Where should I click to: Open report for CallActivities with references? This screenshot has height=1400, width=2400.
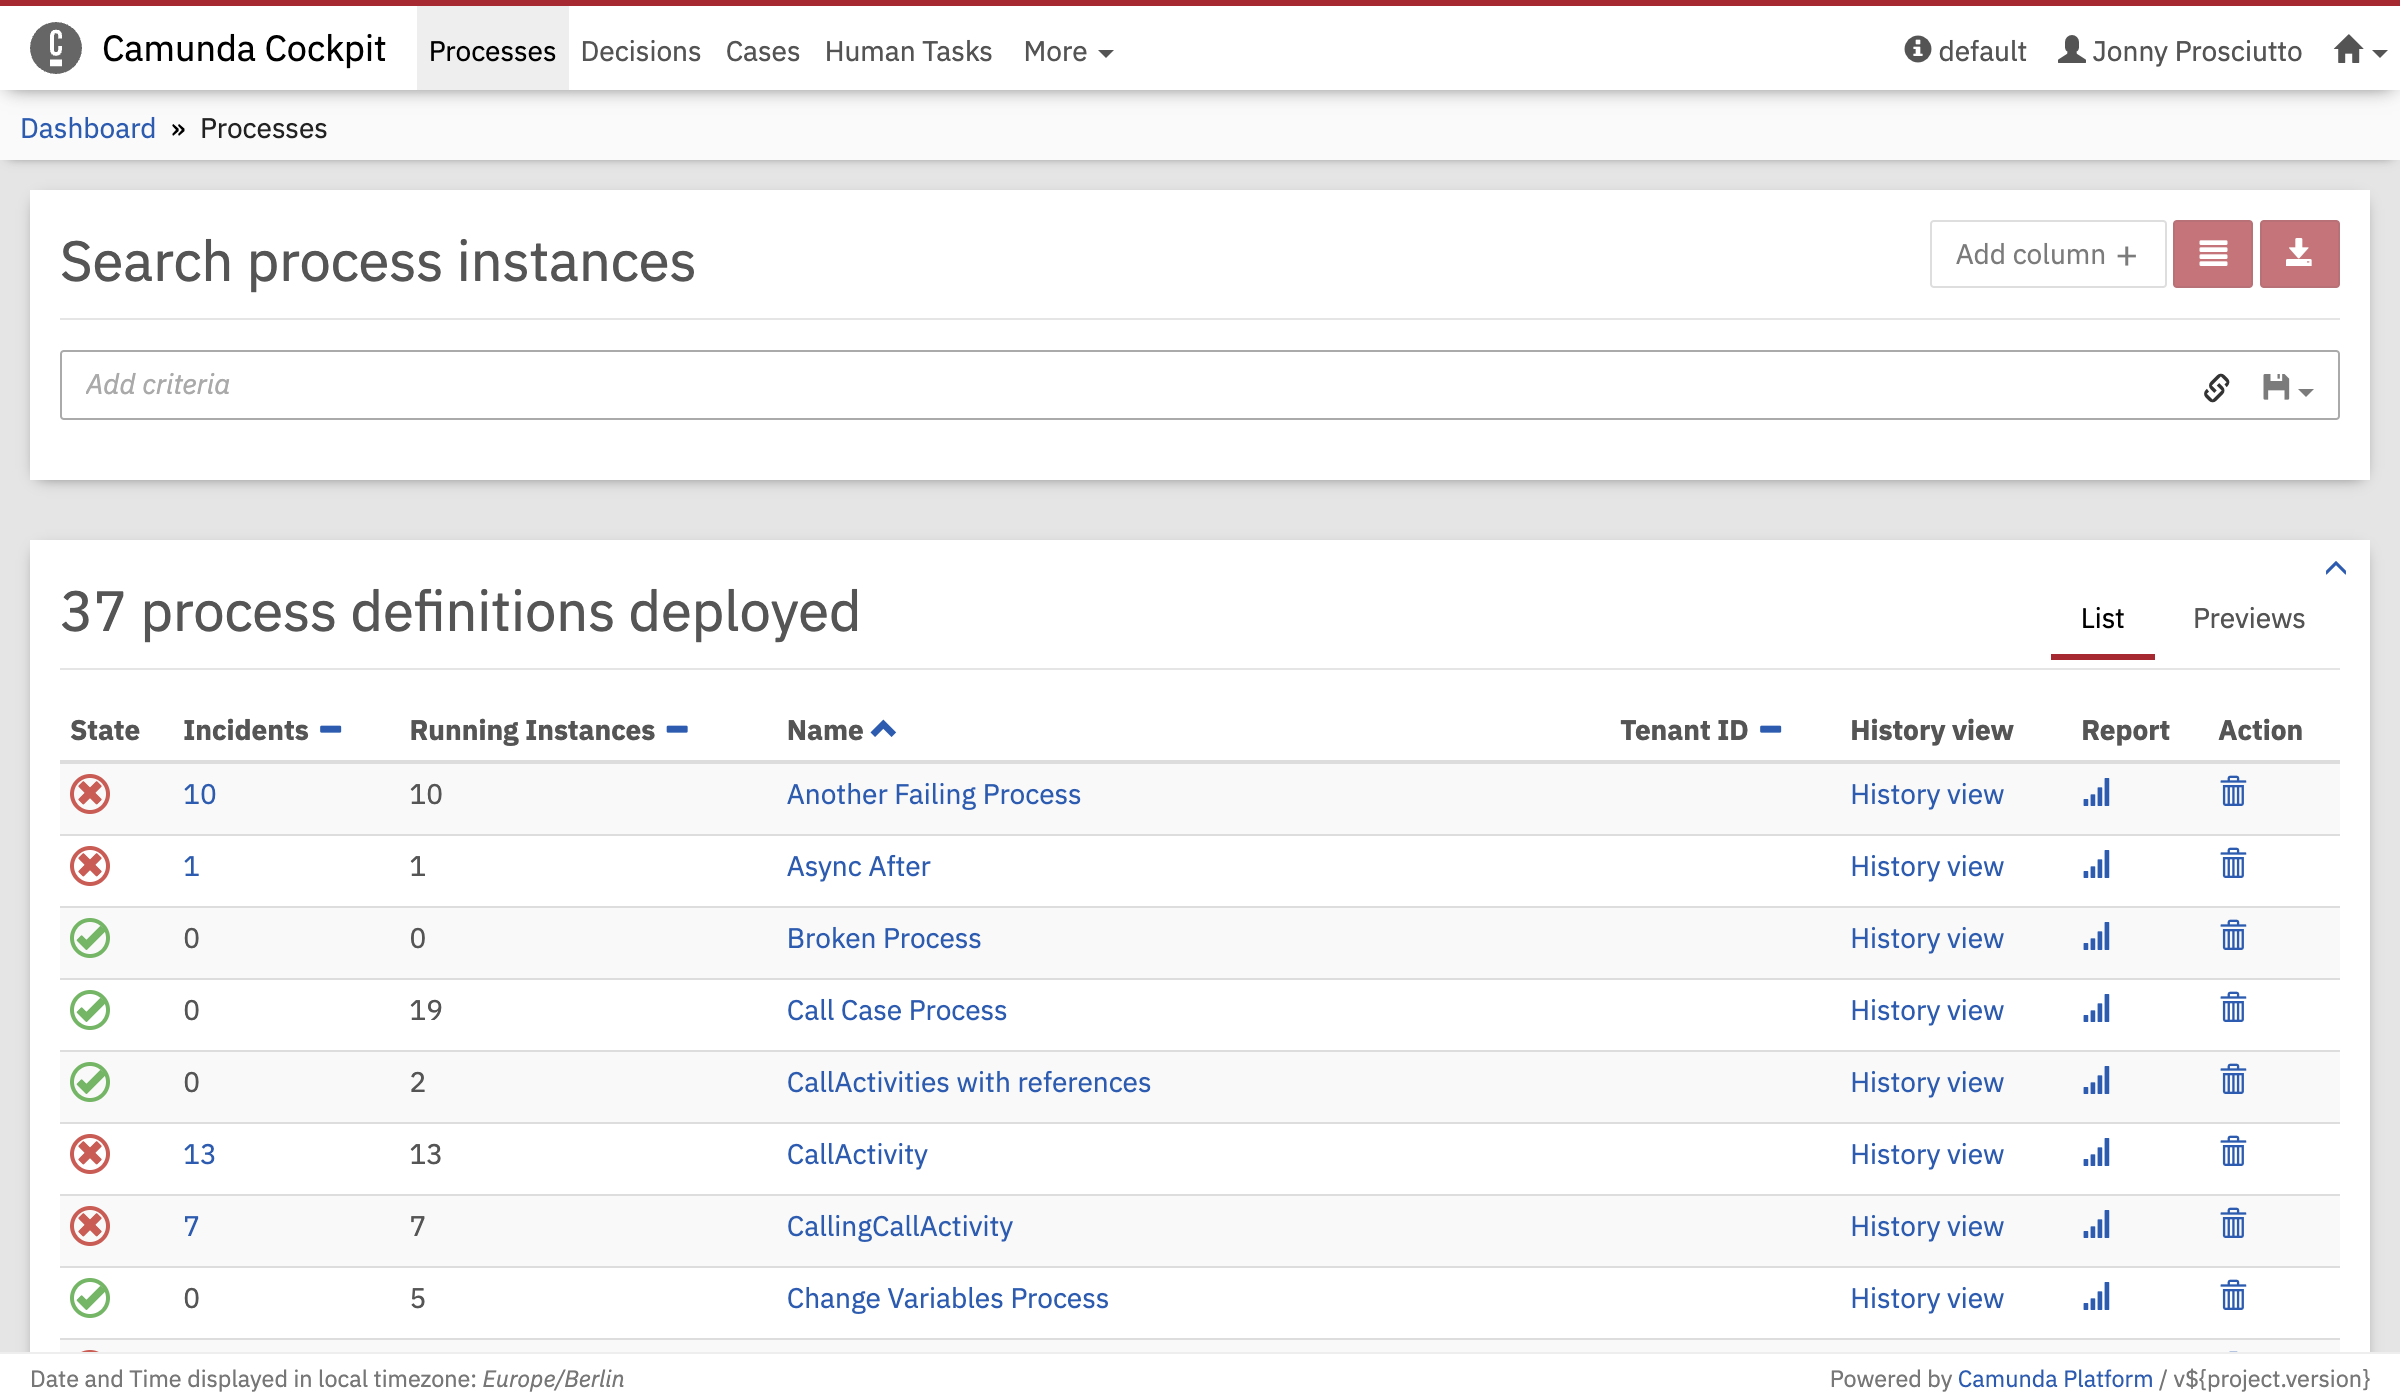2096,1081
